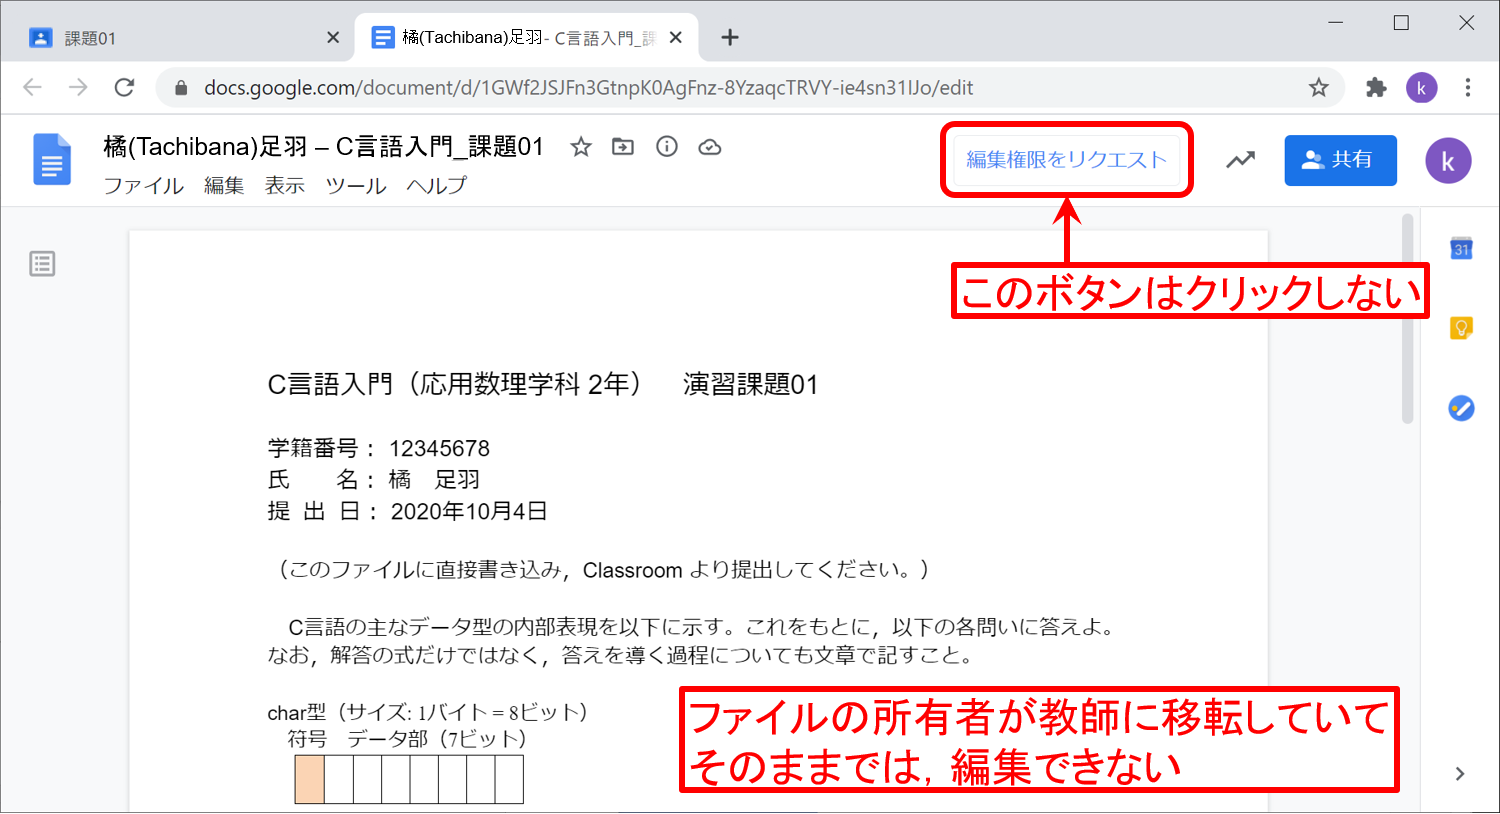Show the document outline icon
The width and height of the screenshot is (1500, 814).
point(42,264)
